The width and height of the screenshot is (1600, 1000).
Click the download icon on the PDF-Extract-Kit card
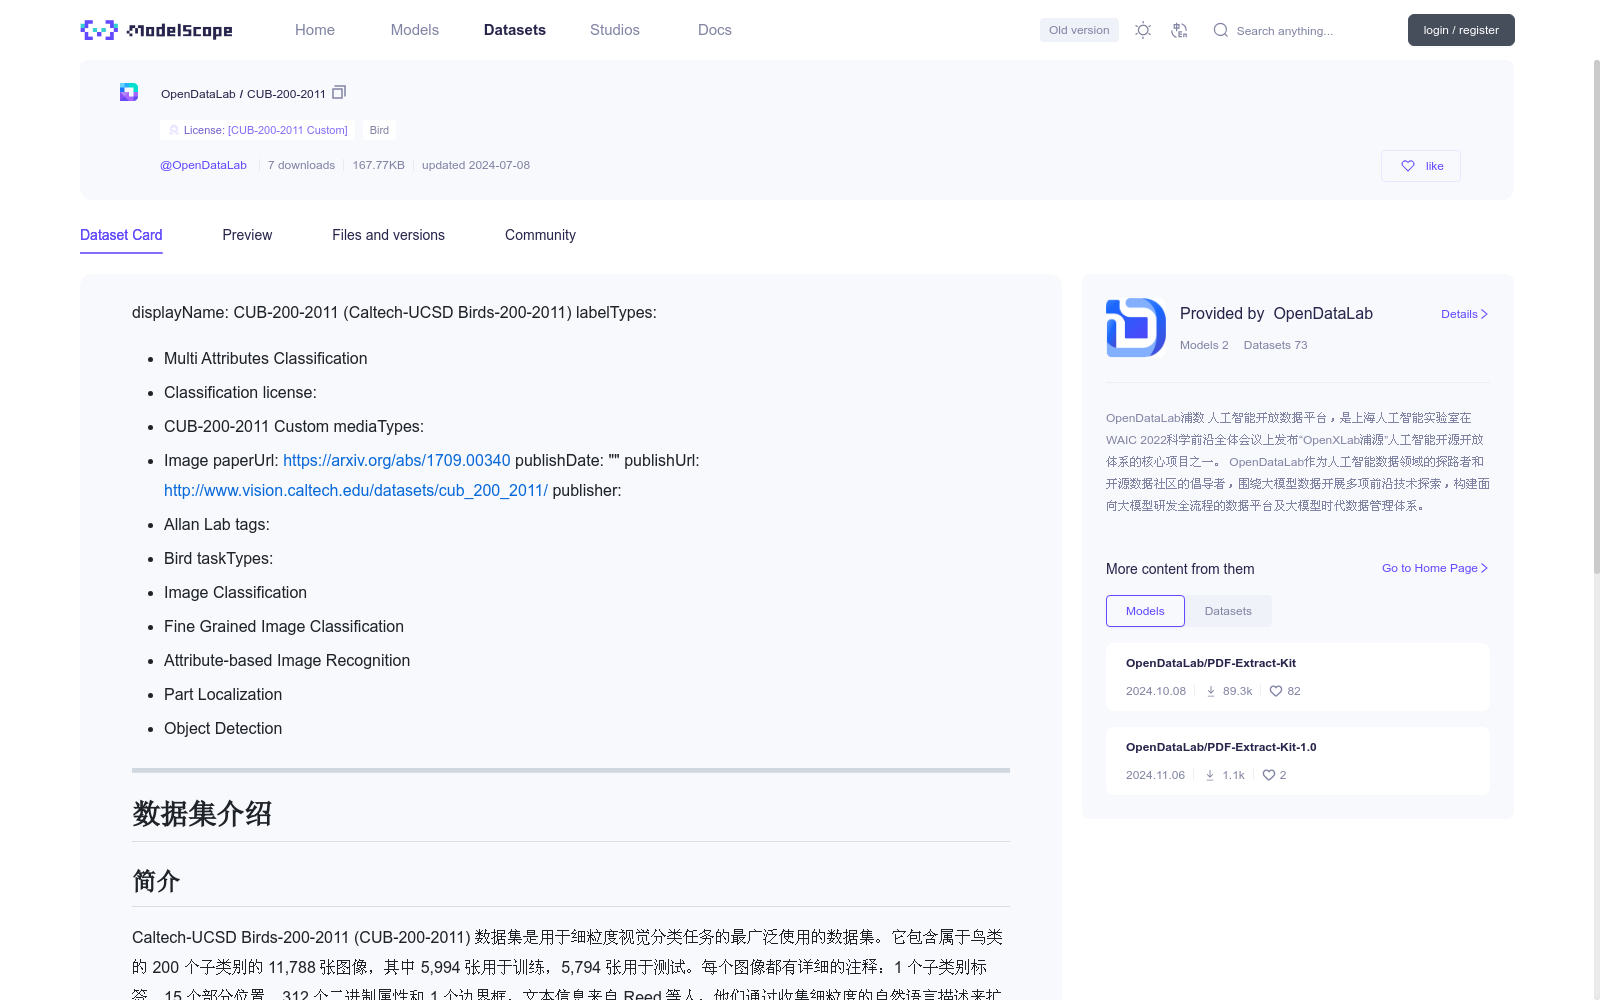(x=1211, y=691)
